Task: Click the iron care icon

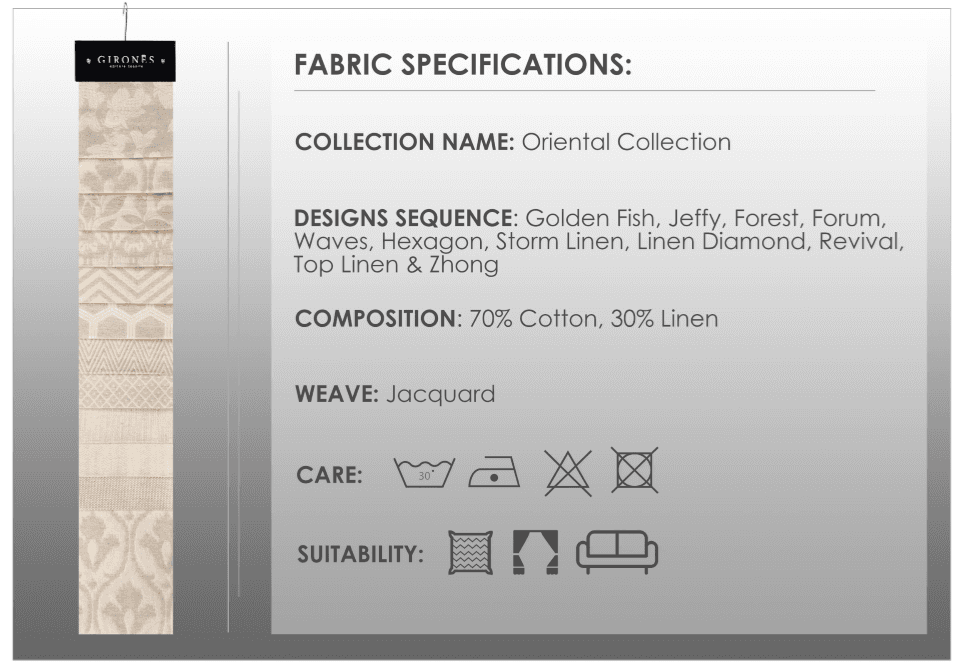Action: (x=494, y=471)
